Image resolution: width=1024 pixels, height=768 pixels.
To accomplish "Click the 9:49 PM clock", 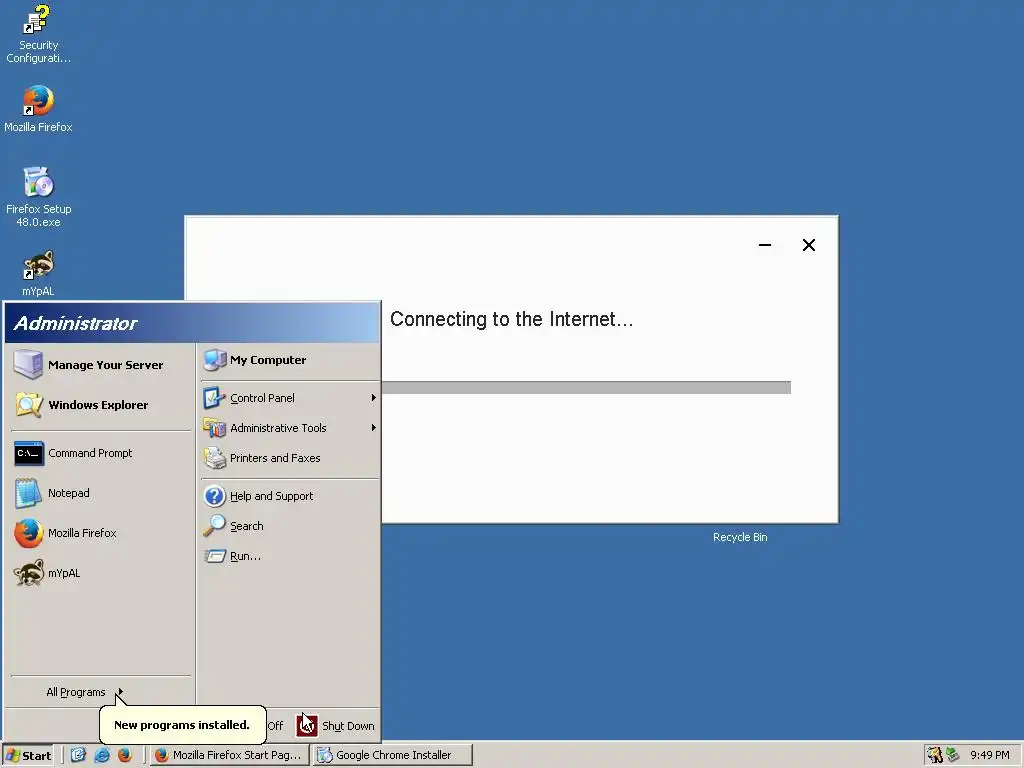I will (x=989, y=755).
